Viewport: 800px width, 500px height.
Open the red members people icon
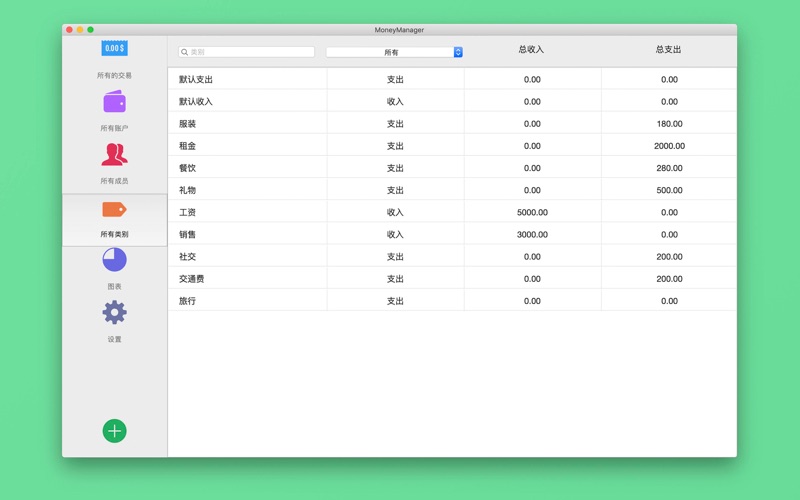114,154
